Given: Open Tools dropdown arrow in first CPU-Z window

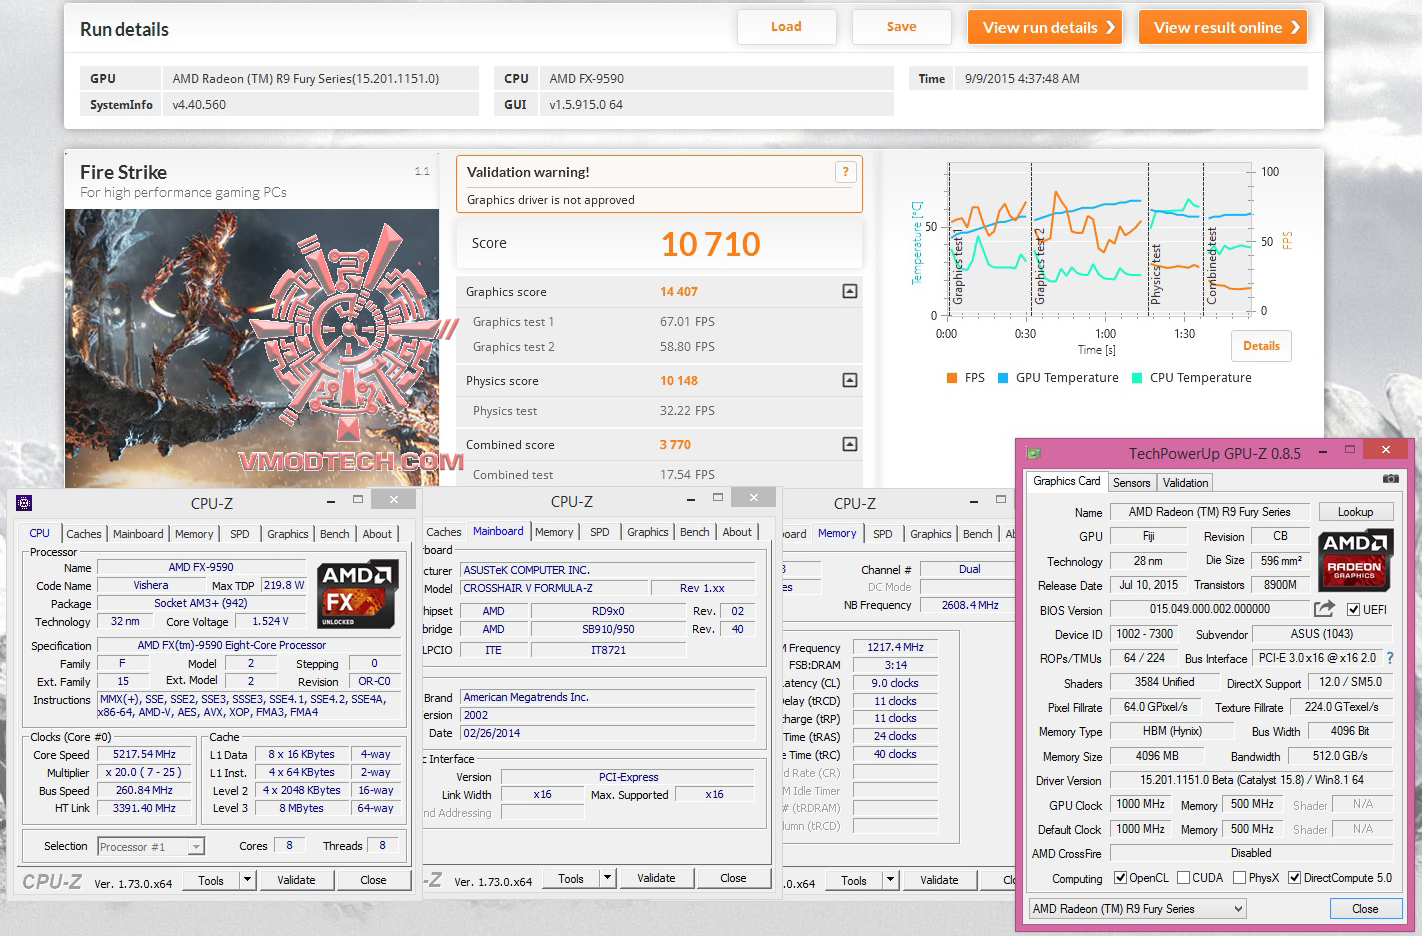Looking at the screenshot, I should 247,880.
